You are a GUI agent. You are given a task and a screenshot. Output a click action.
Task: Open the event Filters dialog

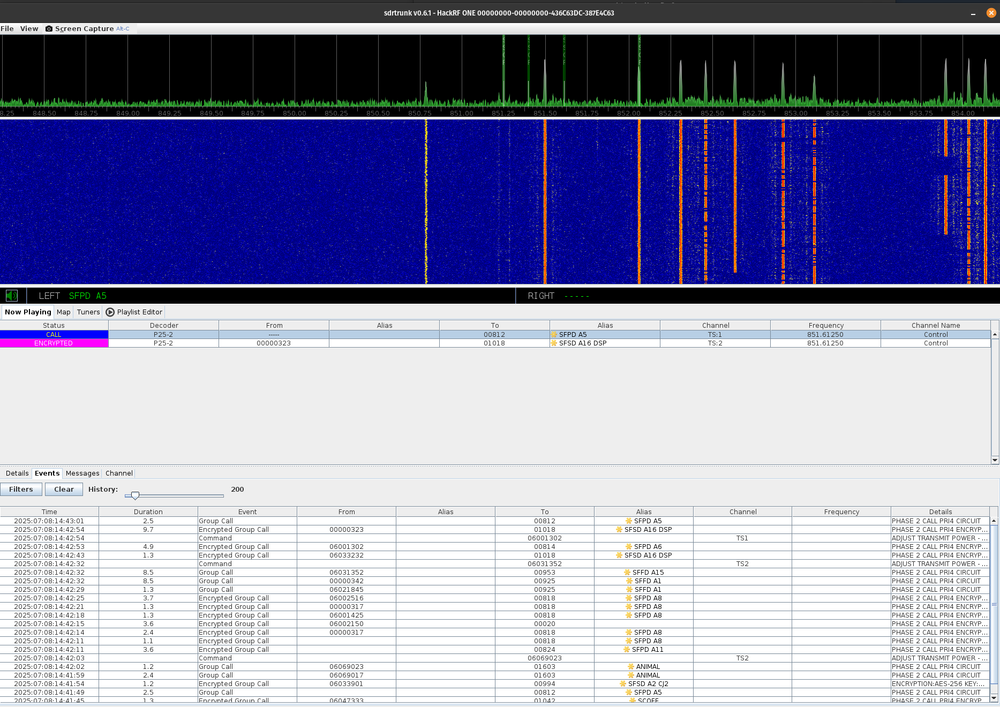[x=20, y=489]
